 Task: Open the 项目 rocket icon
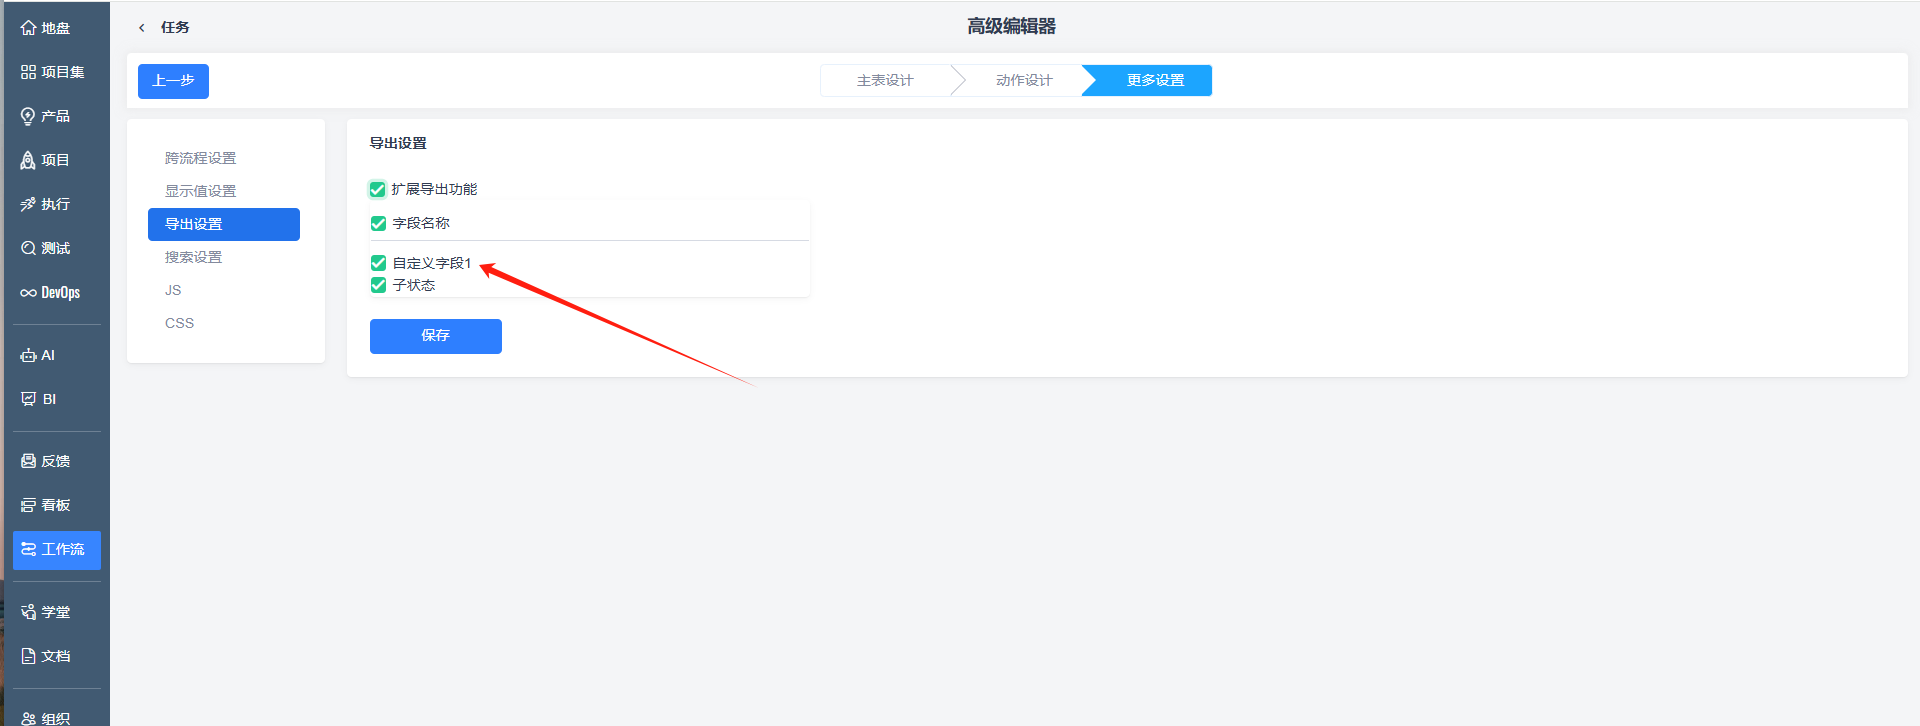coord(28,160)
